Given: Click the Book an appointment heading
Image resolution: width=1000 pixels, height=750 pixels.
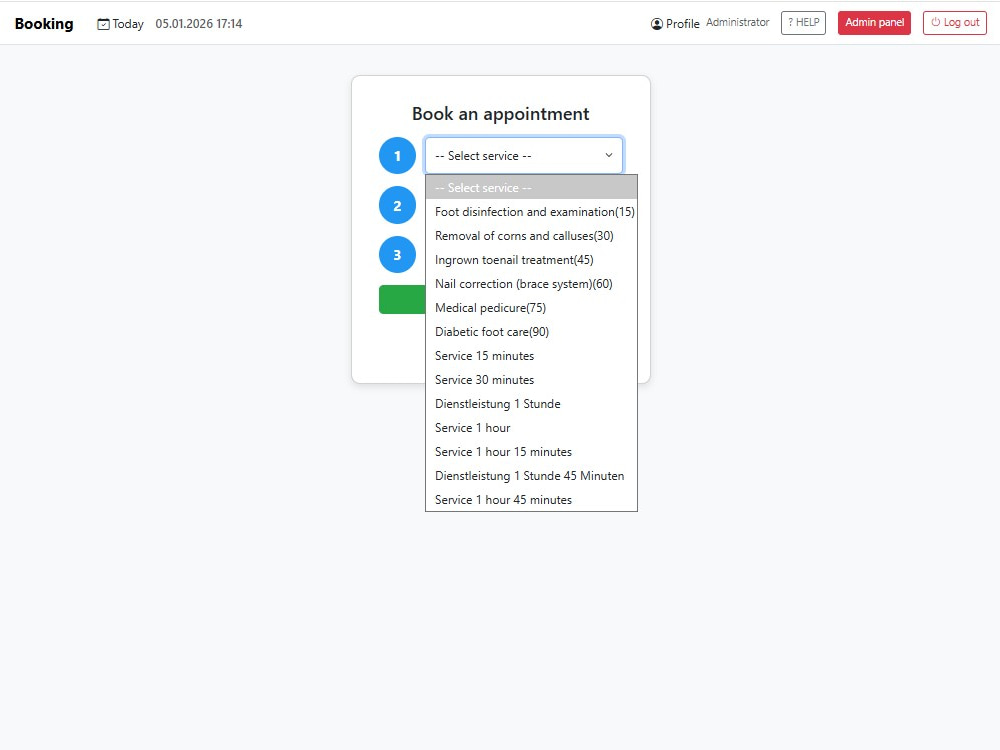Looking at the screenshot, I should [x=501, y=114].
